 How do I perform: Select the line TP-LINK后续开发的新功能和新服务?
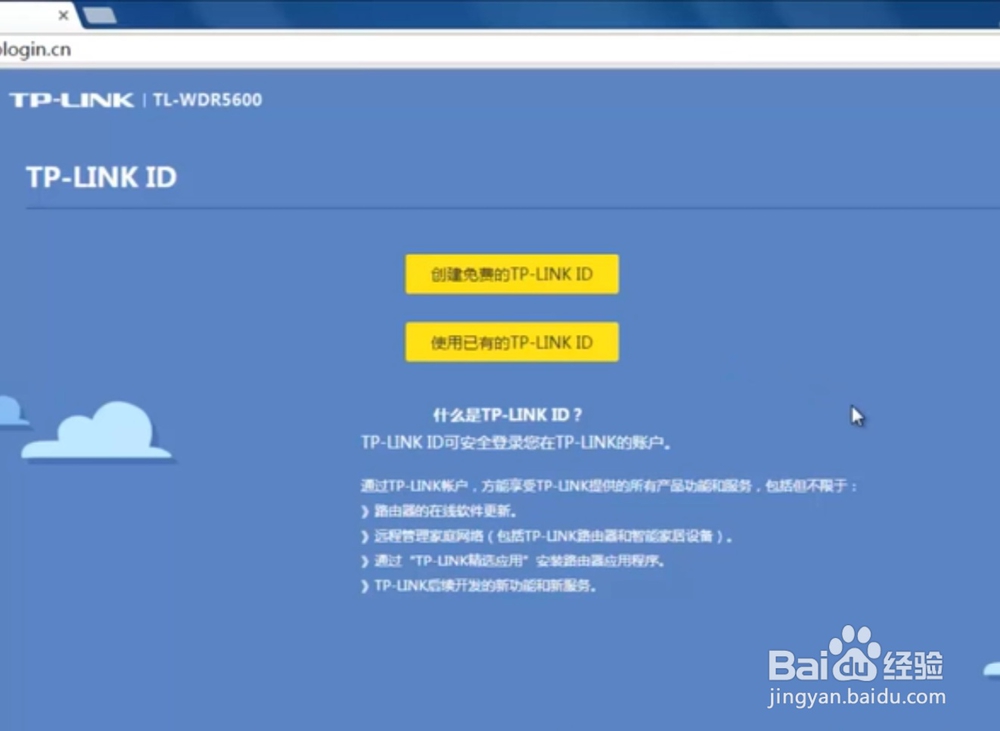(485, 586)
